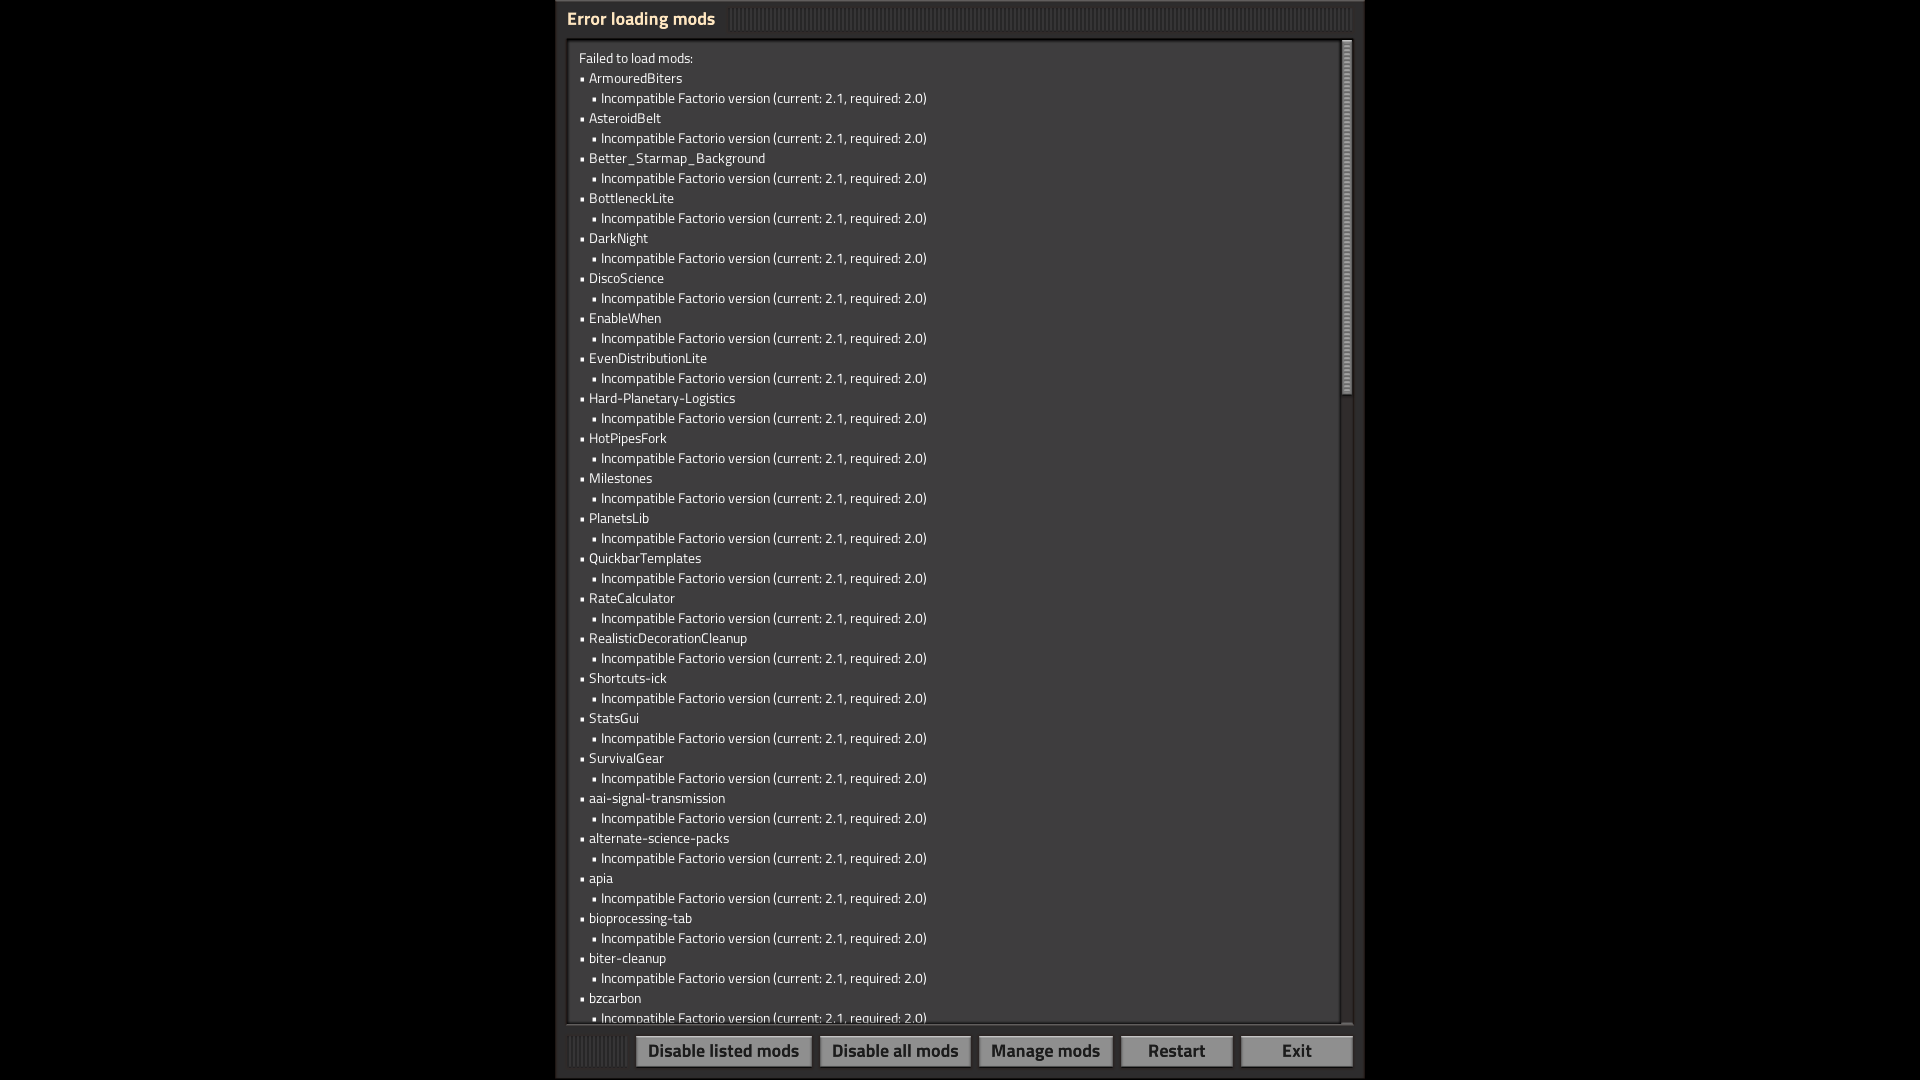Click the Disable listed mods button
Screen dimensions: 1920x1080
[x=723, y=1051]
